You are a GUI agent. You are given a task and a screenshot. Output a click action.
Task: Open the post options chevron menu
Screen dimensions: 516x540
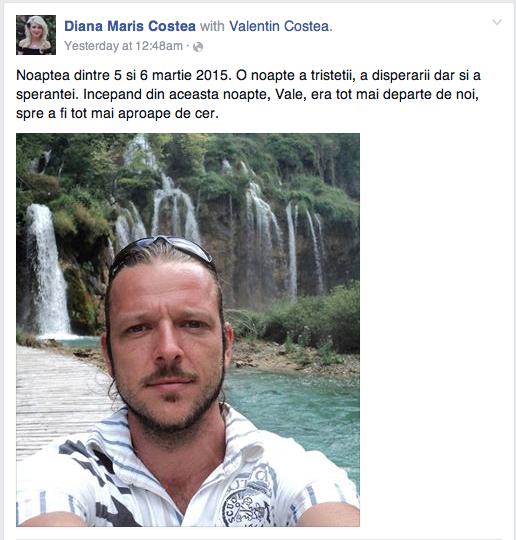coord(497,23)
